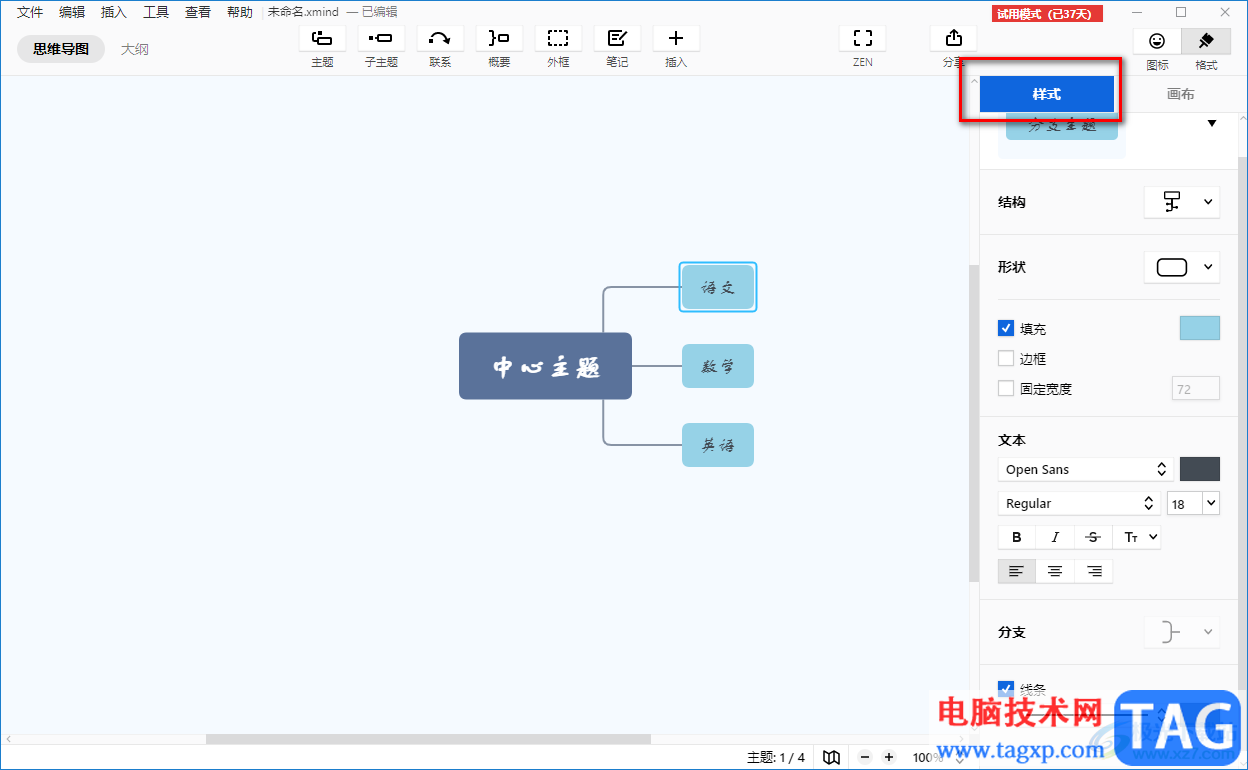This screenshot has height=770, width=1248.
Task: Open the 编辑 menu
Action: pos(72,12)
